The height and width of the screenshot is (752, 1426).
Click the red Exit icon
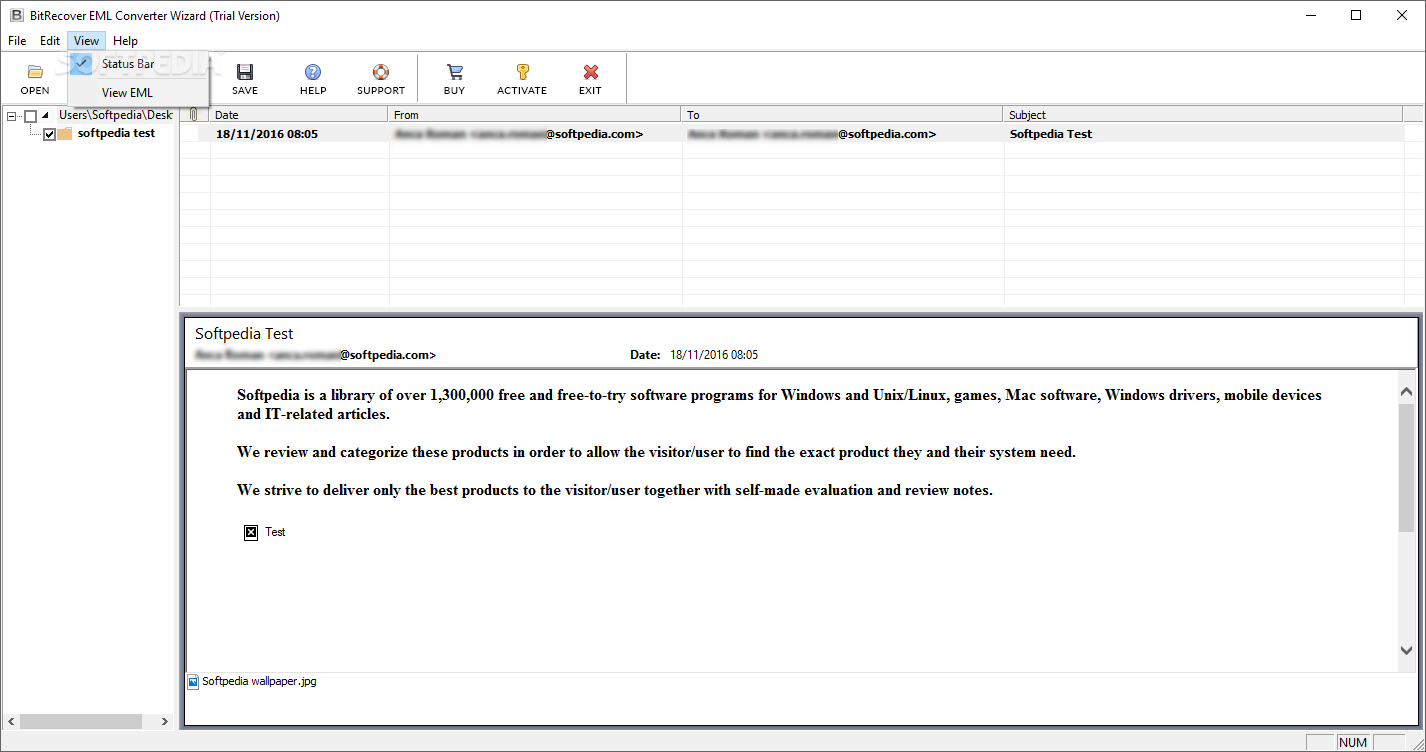click(590, 72)
